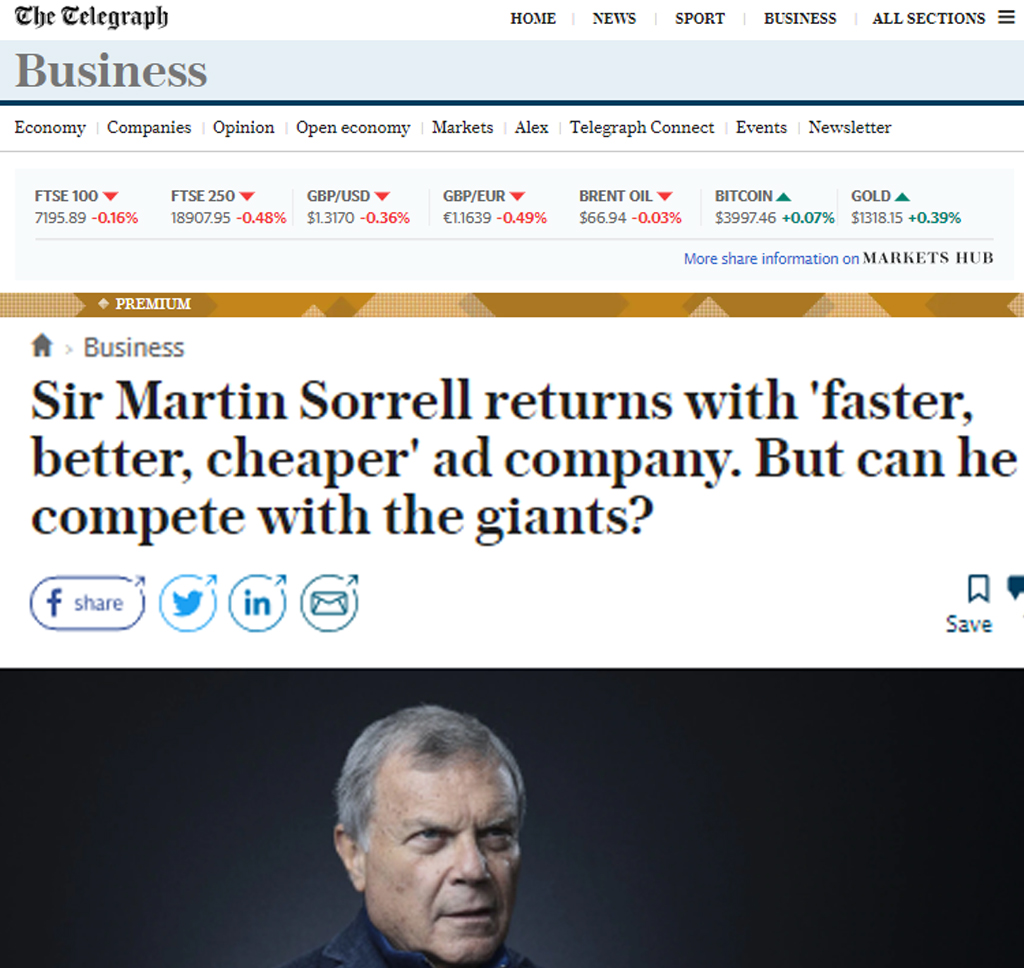The image size is (1024, 968).
Task: Open the Economy subsection tab
Action: tap(50, 127)
